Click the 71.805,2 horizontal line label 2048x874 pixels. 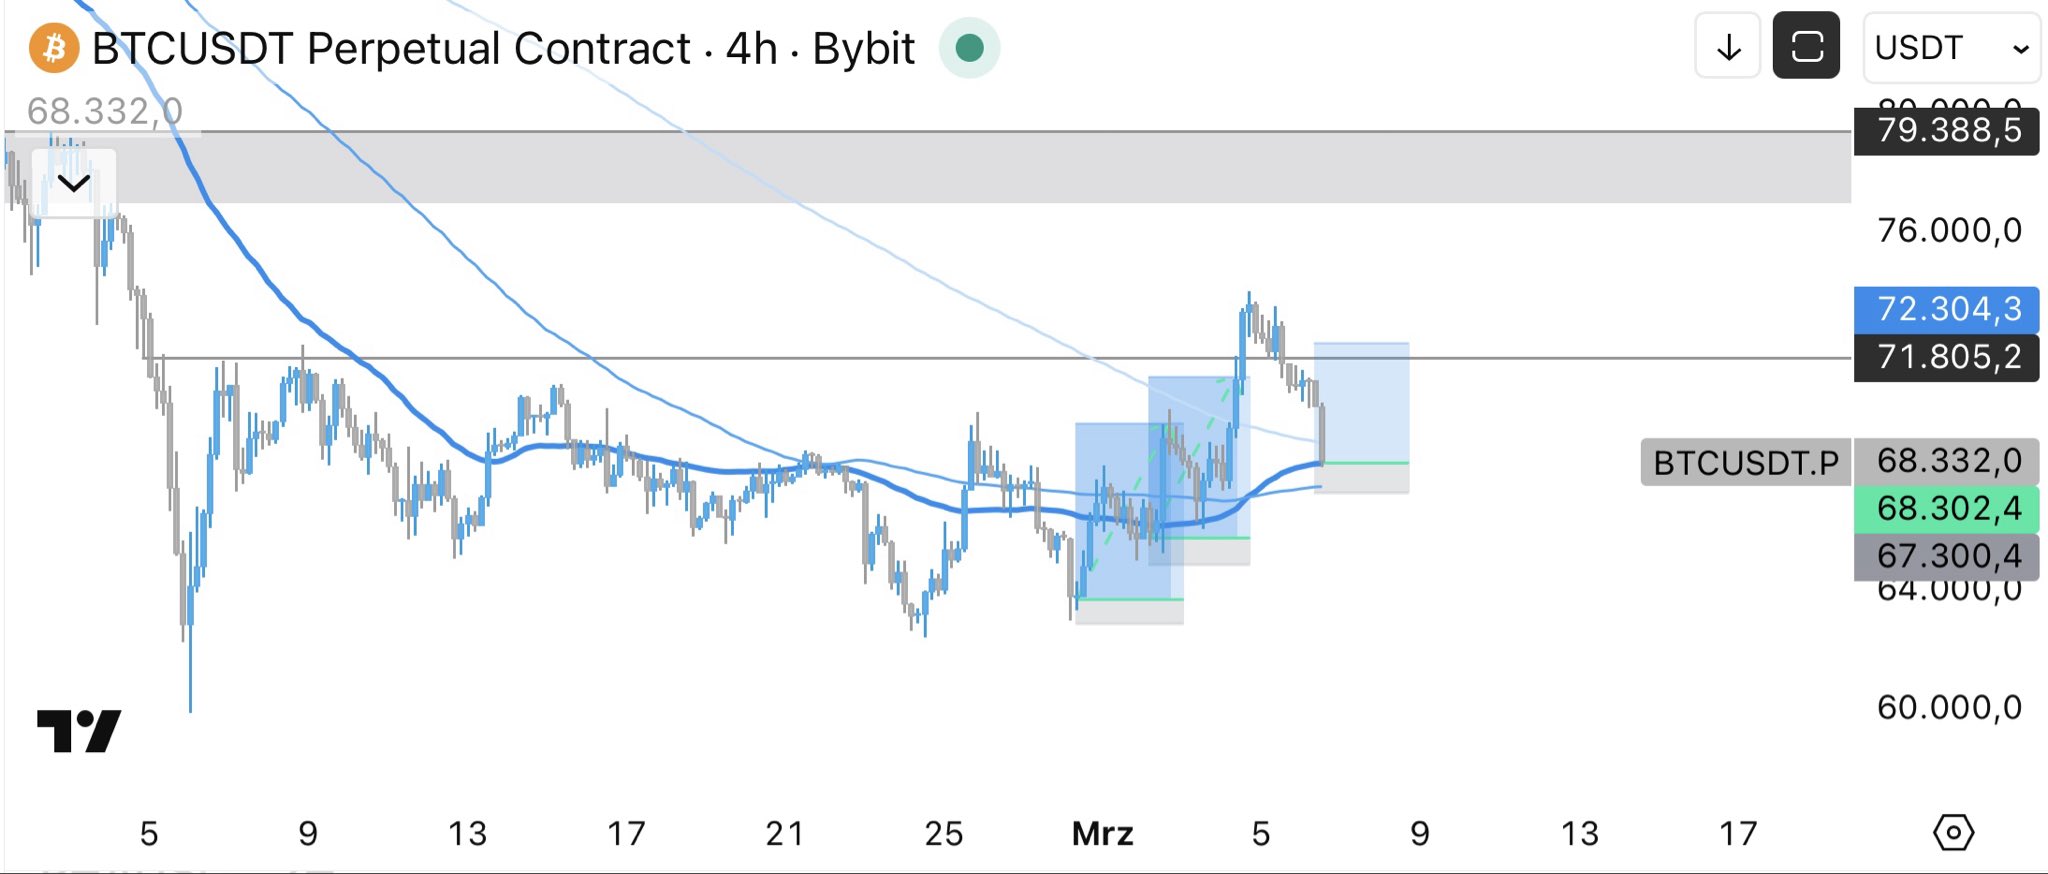[1946, 357]
